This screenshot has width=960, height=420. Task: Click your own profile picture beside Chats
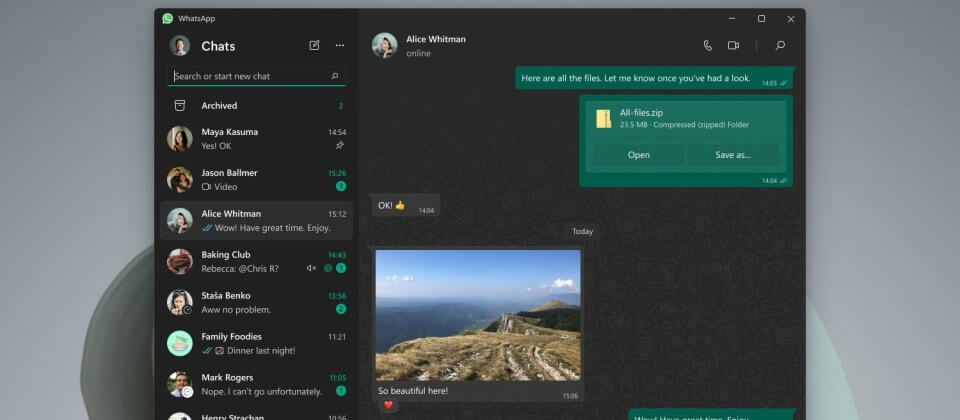coord(179,46)
